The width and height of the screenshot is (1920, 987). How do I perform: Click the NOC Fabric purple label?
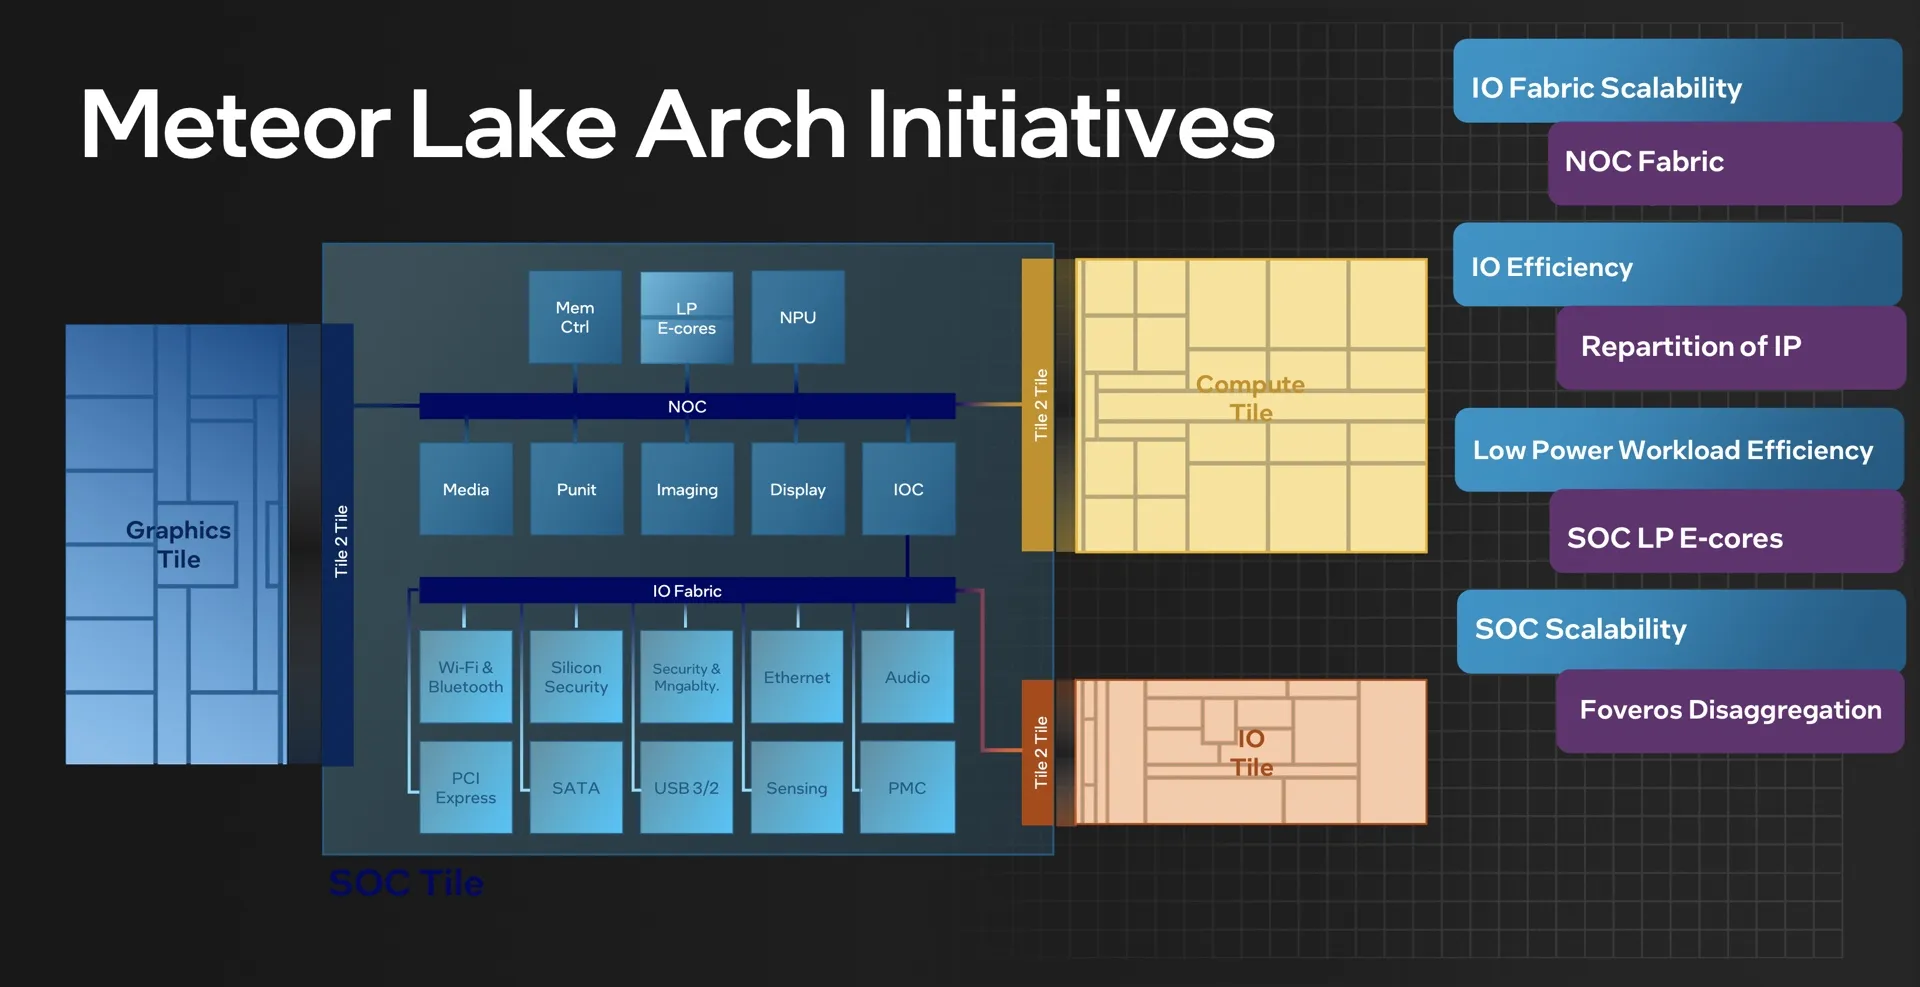coord(1724,163)
